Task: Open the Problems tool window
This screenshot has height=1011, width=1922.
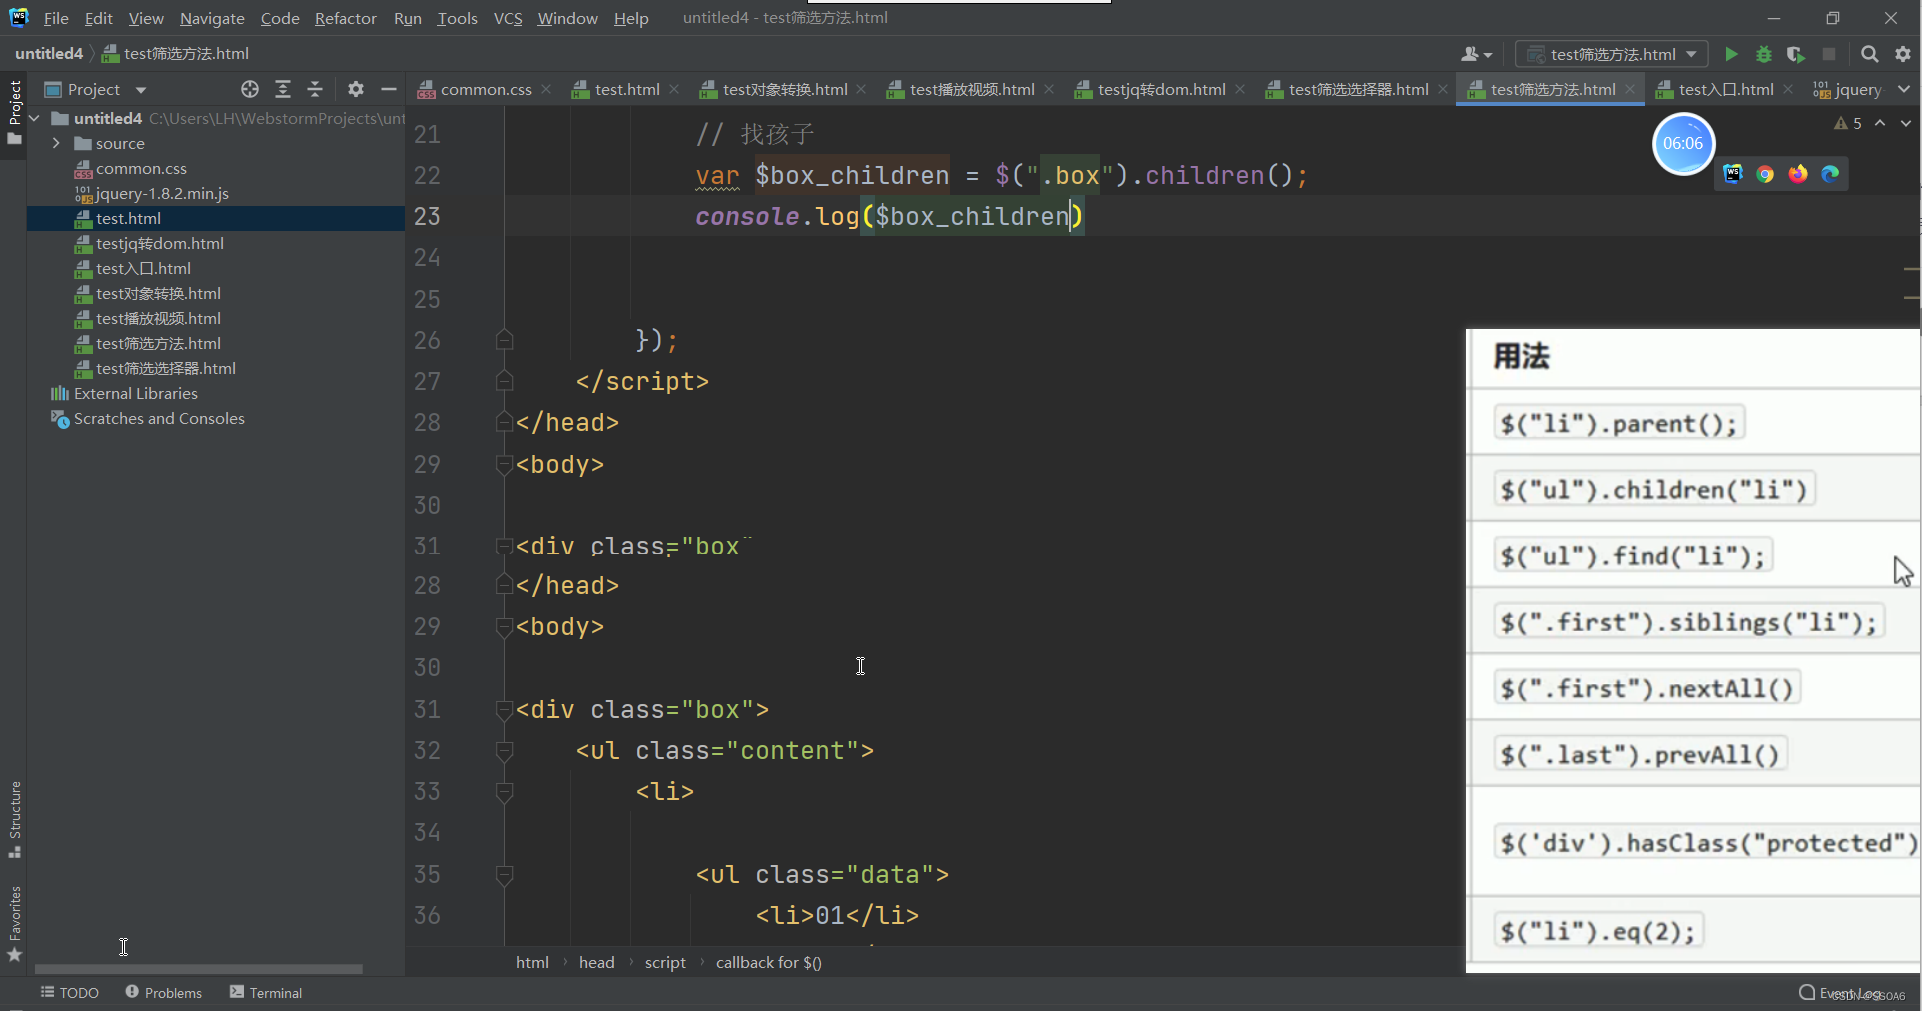Action: pos(164,992)
